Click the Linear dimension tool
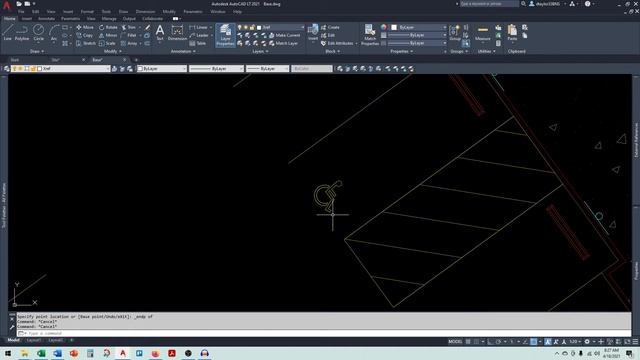This screenshot has height=360, width=640. (x=198, y=27)
